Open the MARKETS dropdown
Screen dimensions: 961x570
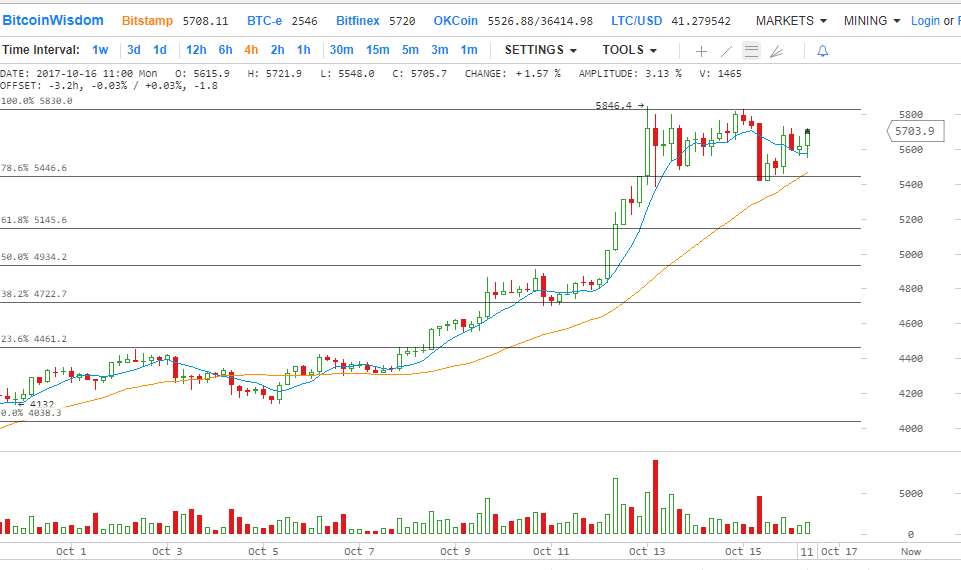(791, 21)
